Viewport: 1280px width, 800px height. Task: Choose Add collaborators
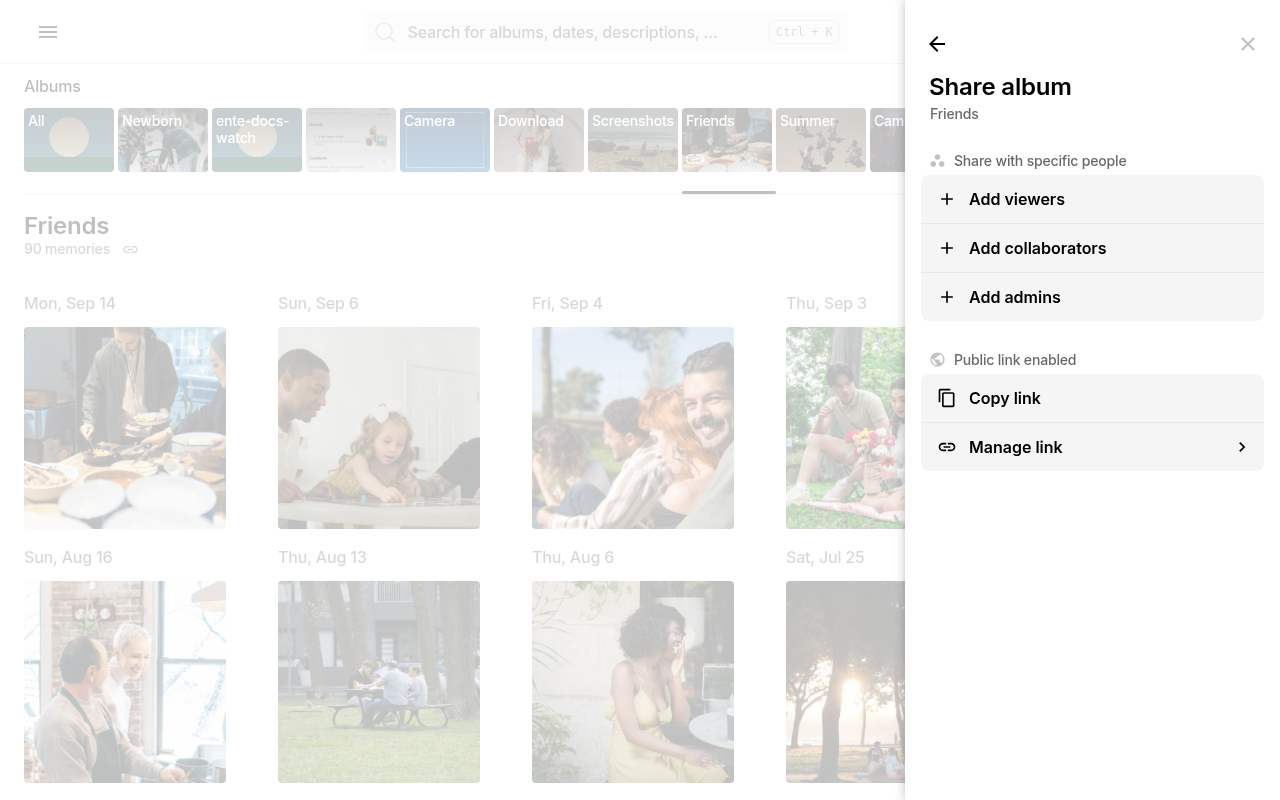tap(1092, 248)
